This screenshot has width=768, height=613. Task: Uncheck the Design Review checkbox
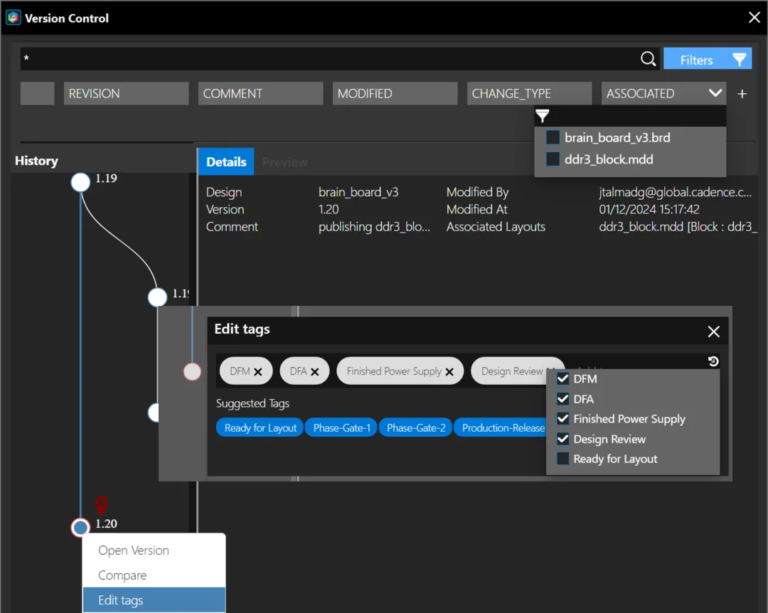click(563, 439)
